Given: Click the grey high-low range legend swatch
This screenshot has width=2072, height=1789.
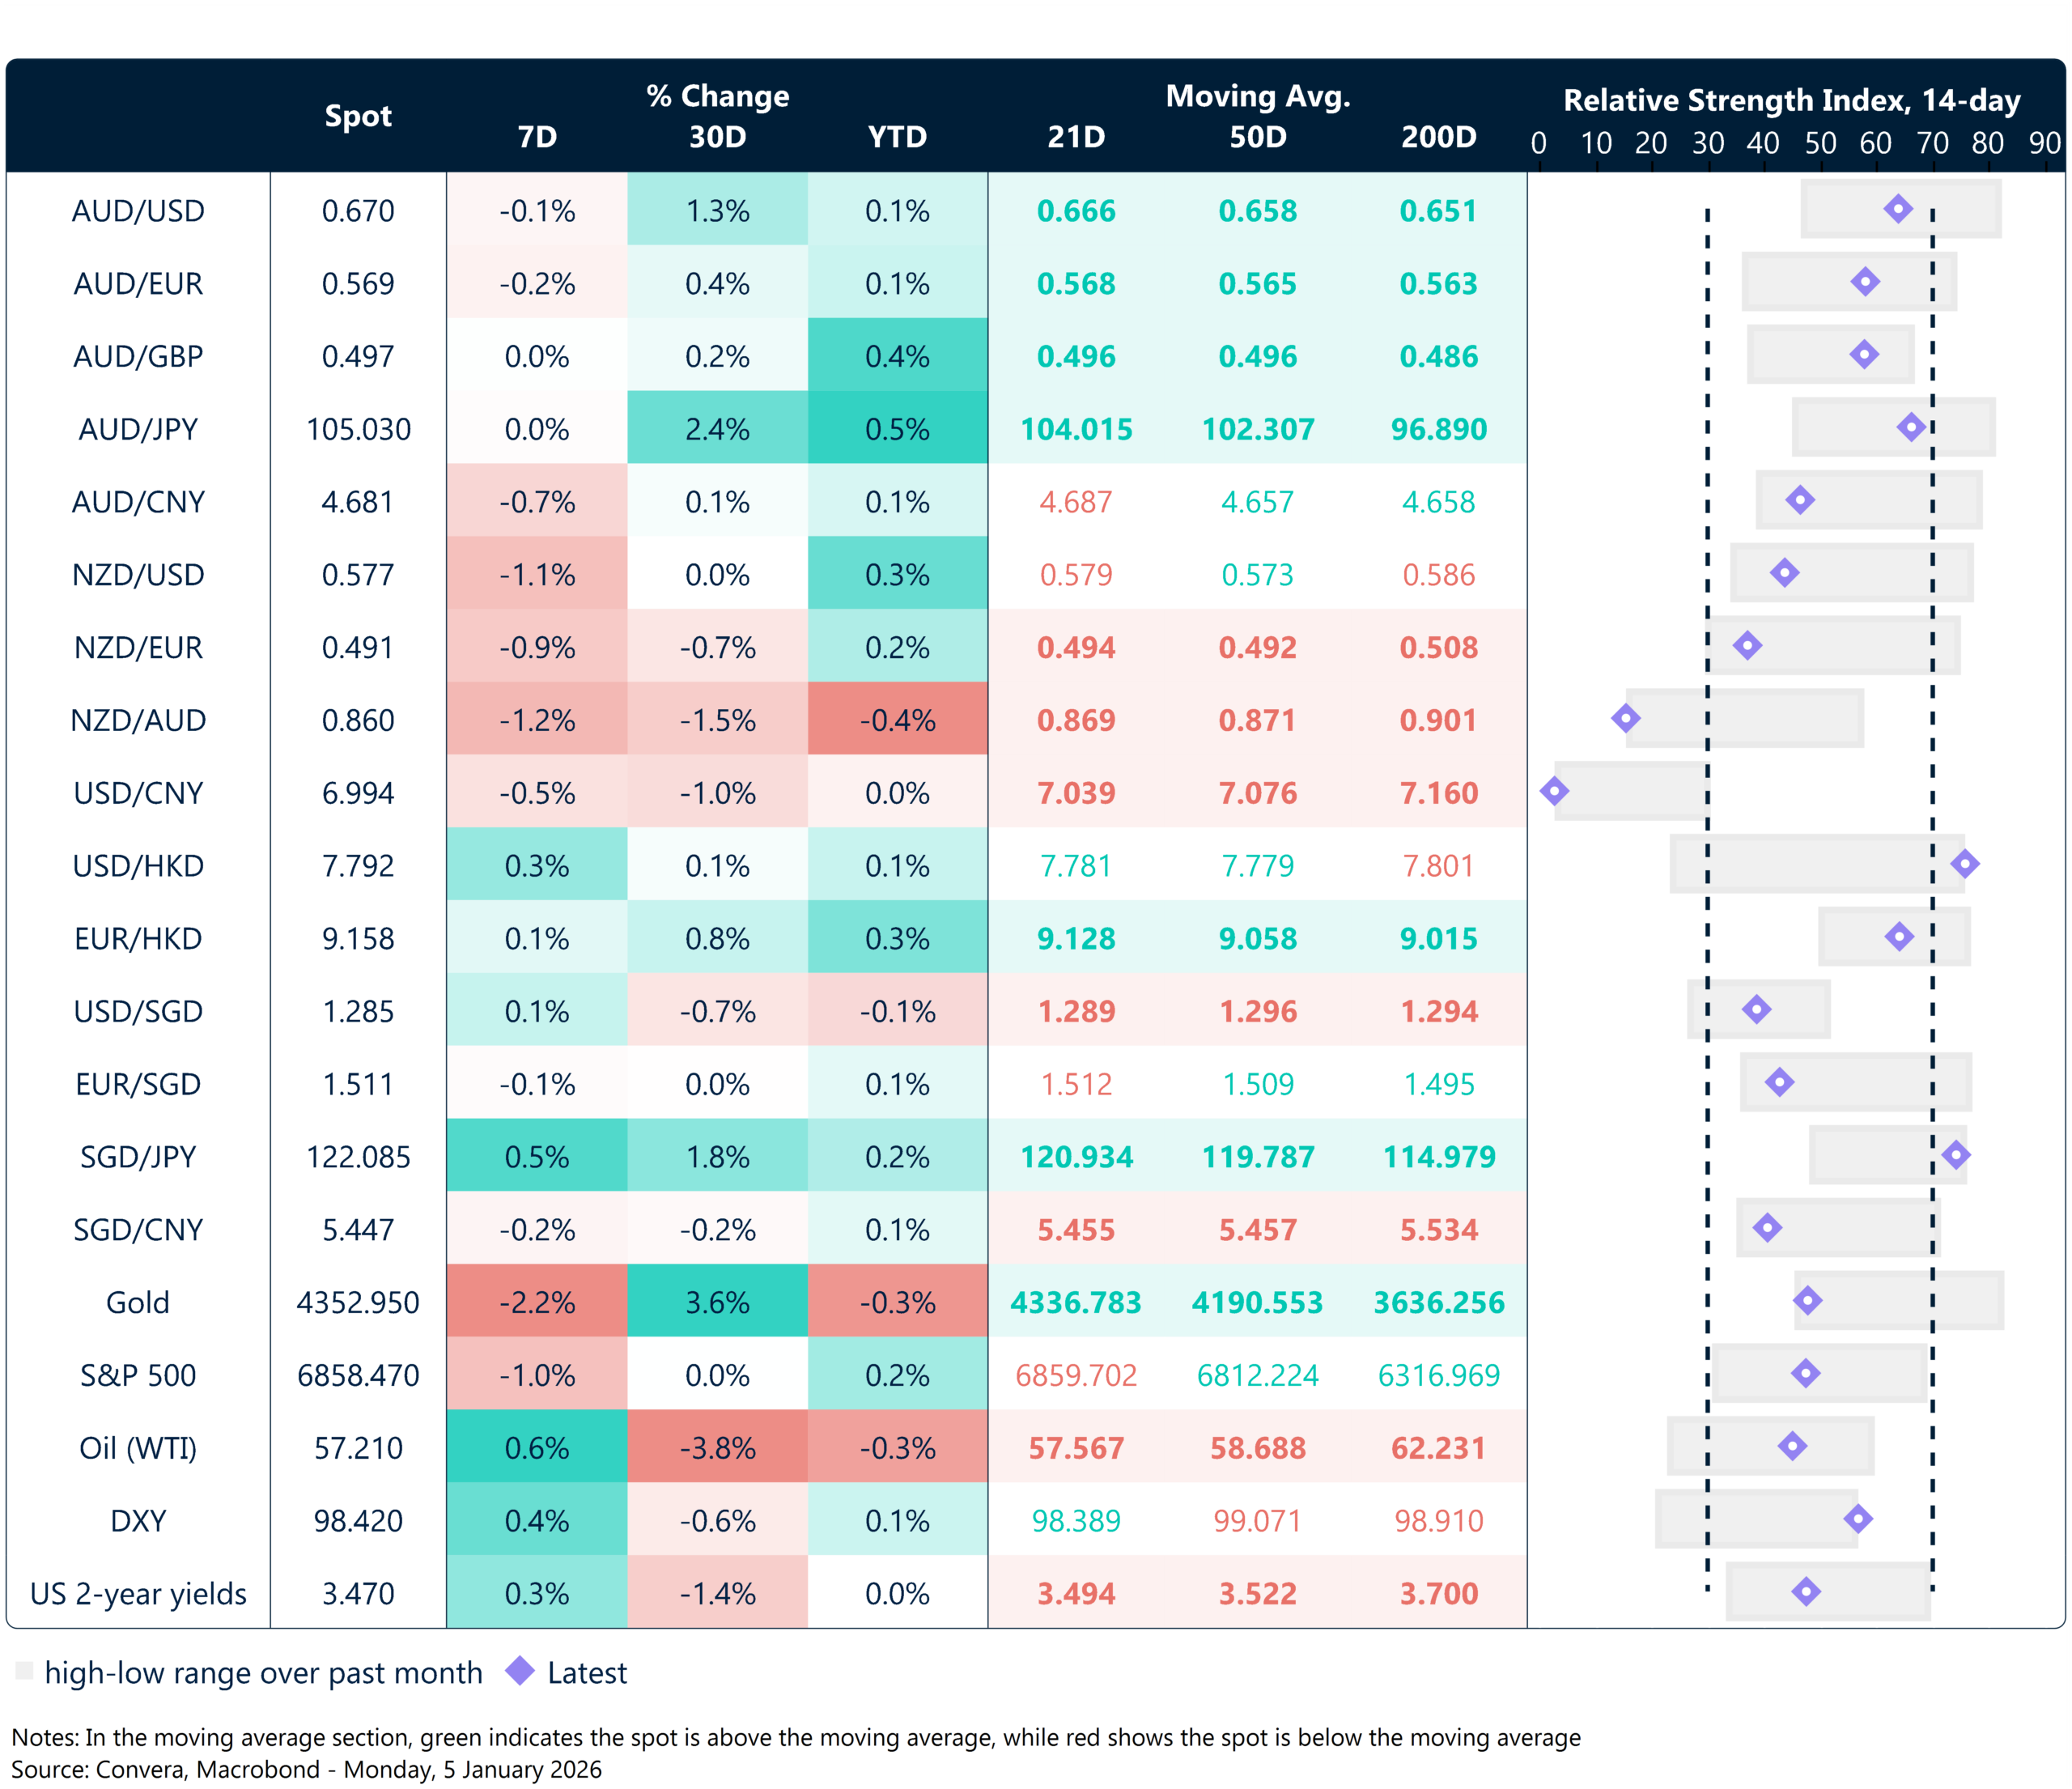Looking at the screenshot, I should tap(25, 1671).
